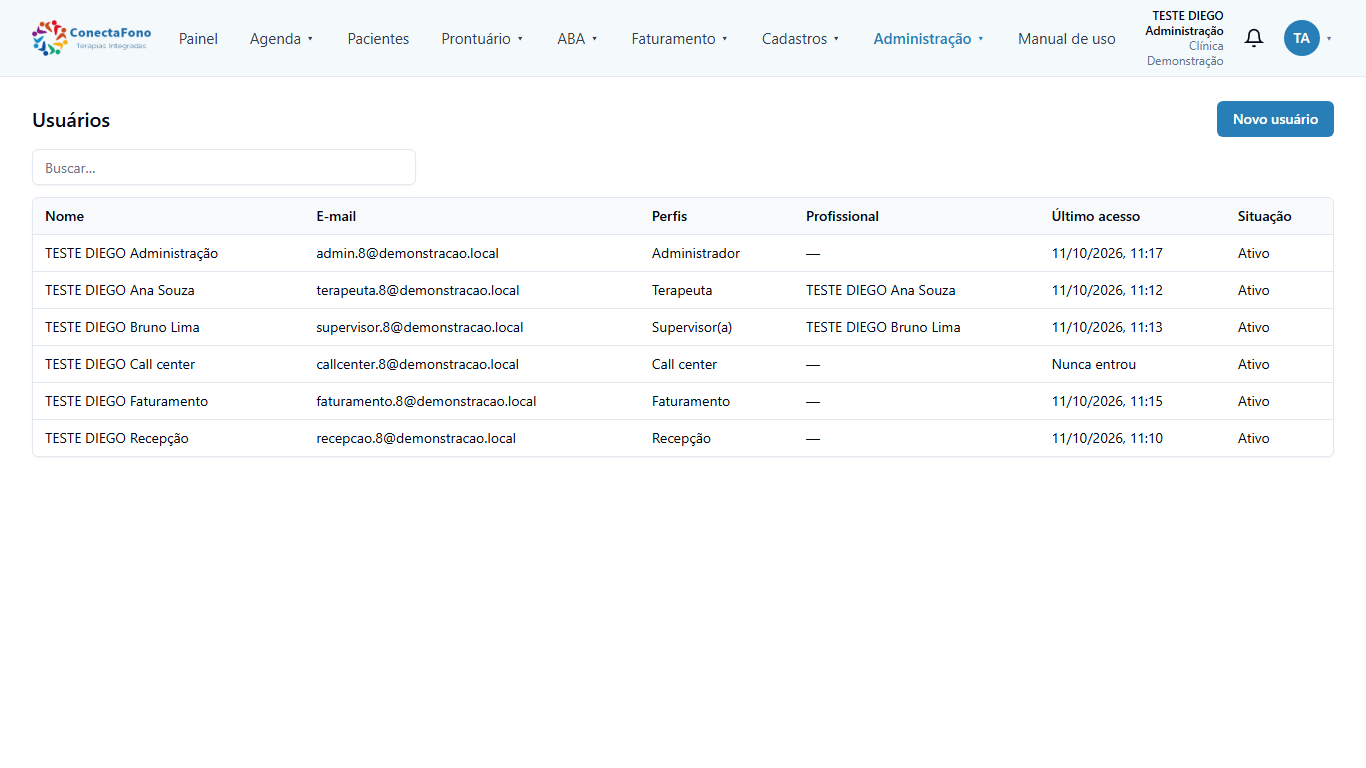Go to the Painel page
The width and height of the screenshot is (1366, 768).
[198, 39]
